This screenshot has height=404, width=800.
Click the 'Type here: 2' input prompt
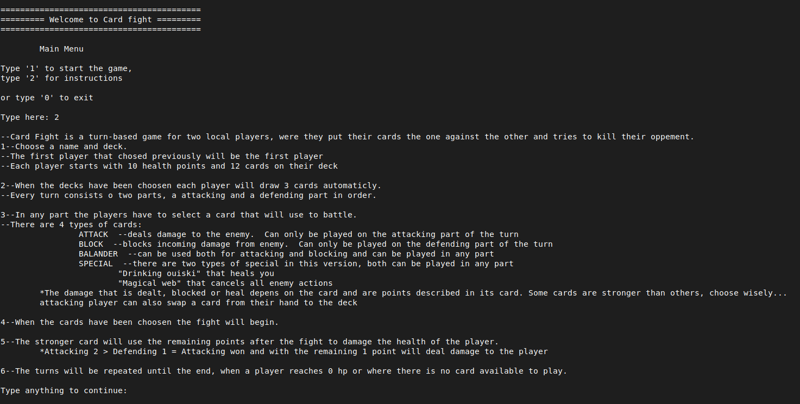coord(30,117)
